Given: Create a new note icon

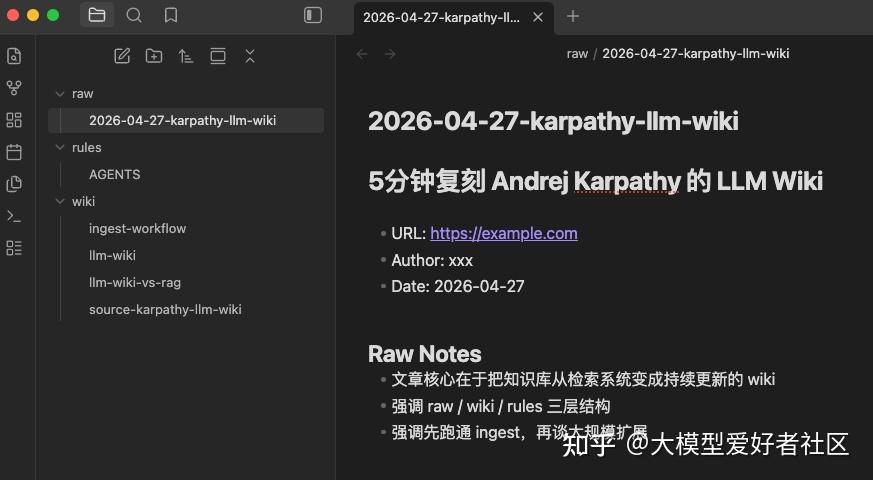Looking at the screenshot, I should [122, 56].
